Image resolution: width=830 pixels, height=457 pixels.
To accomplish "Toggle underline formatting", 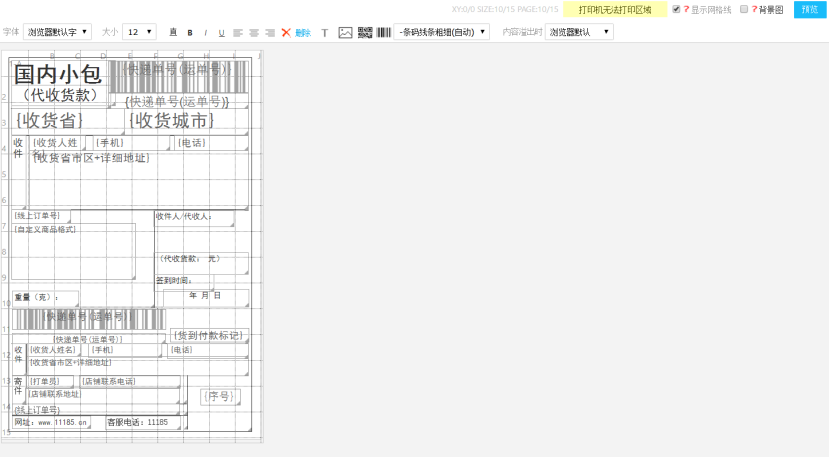I will (x=221, y=33).
